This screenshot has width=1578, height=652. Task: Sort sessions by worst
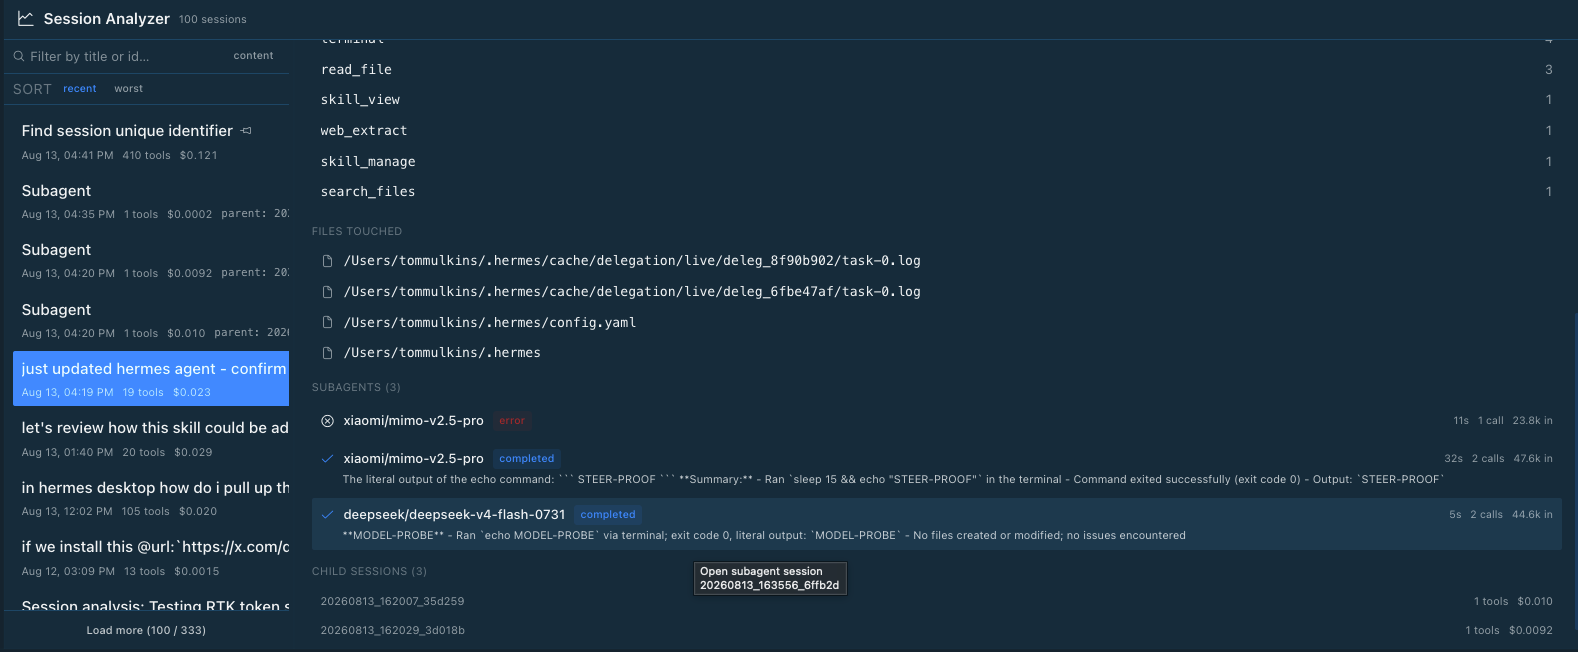[128, 89]
